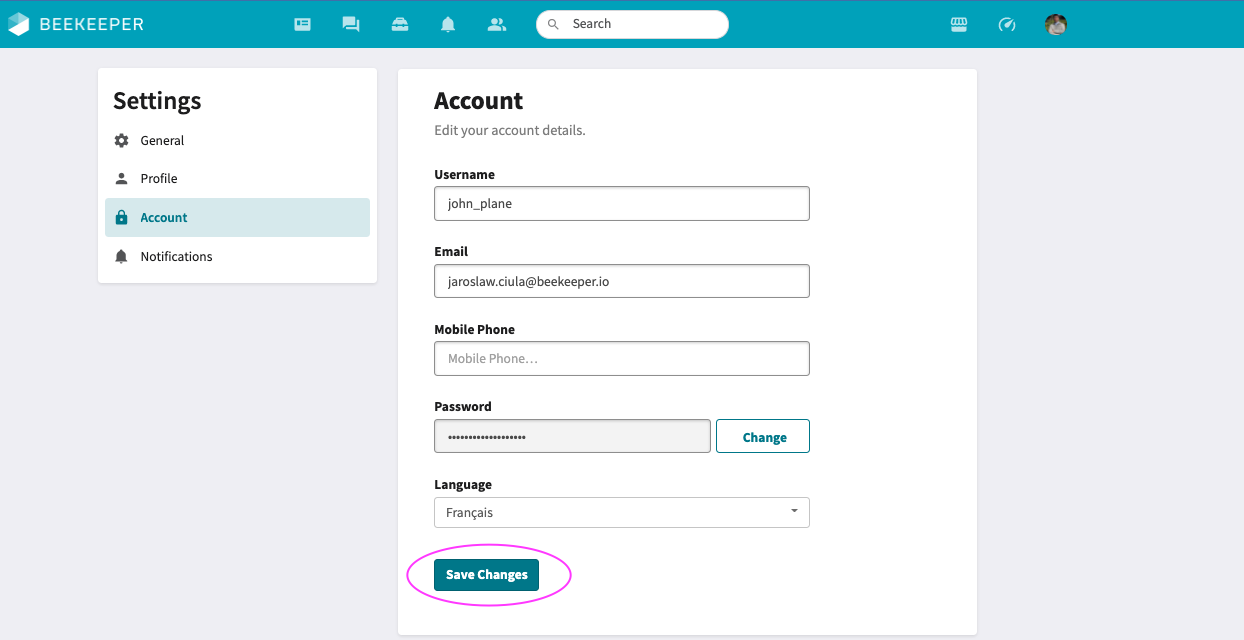Image resolution: width=1244 pixels, height=640 pixels.
Task: Click into the Email field
Action: (x=621, y=281)
